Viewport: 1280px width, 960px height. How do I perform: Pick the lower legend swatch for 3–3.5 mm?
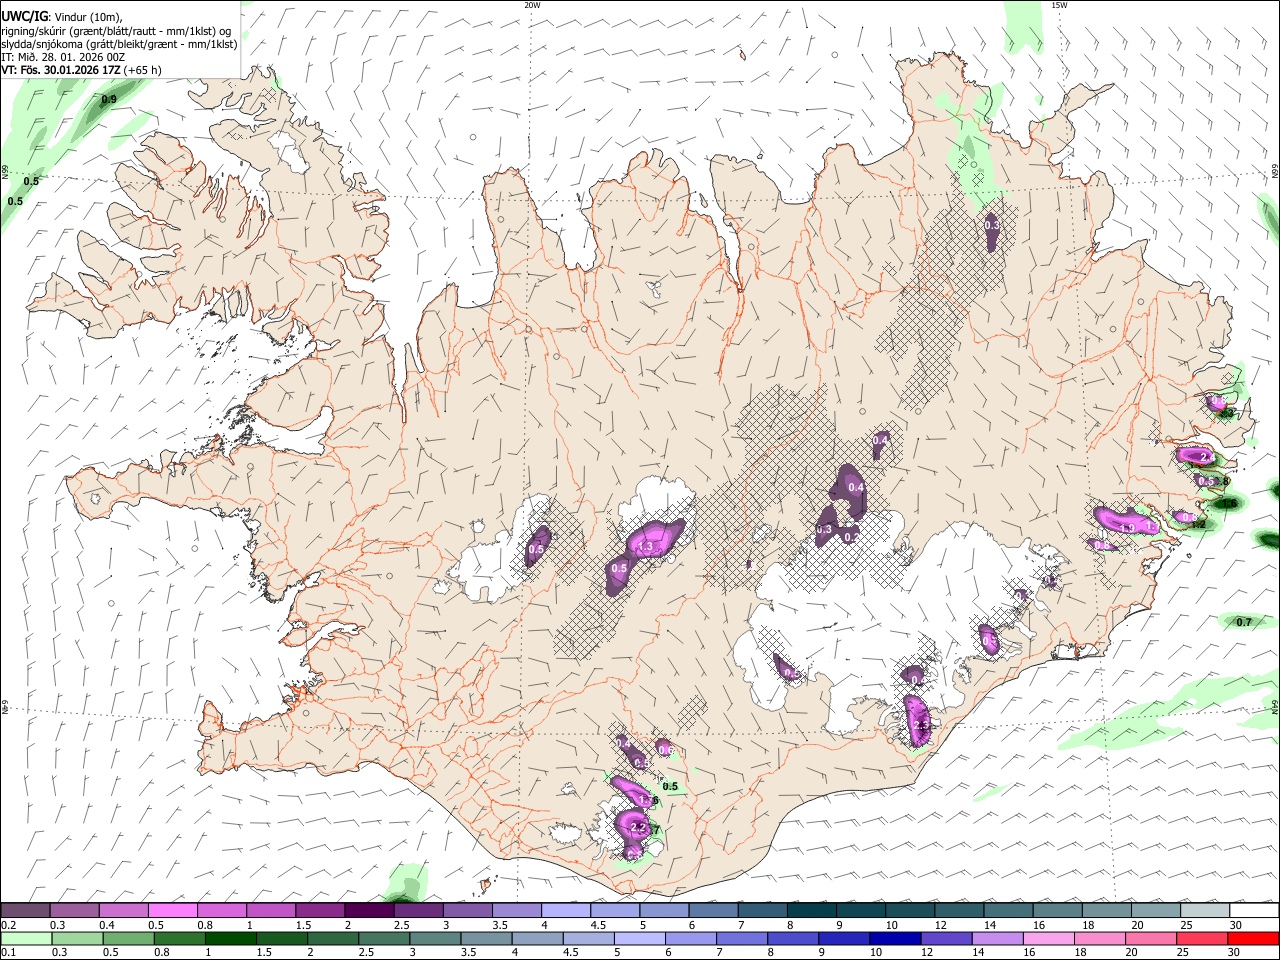434,938
